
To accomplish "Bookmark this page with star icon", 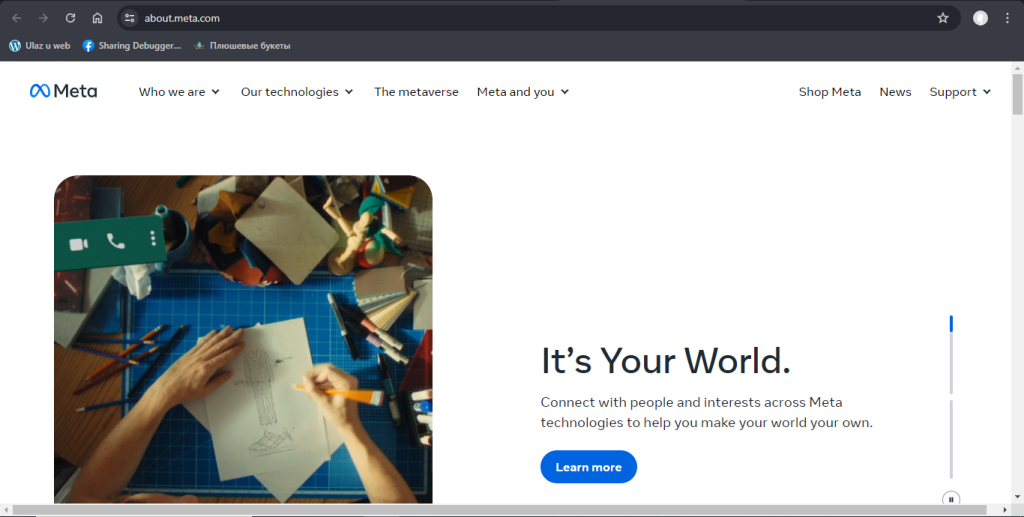I will (x=942, y=18).
